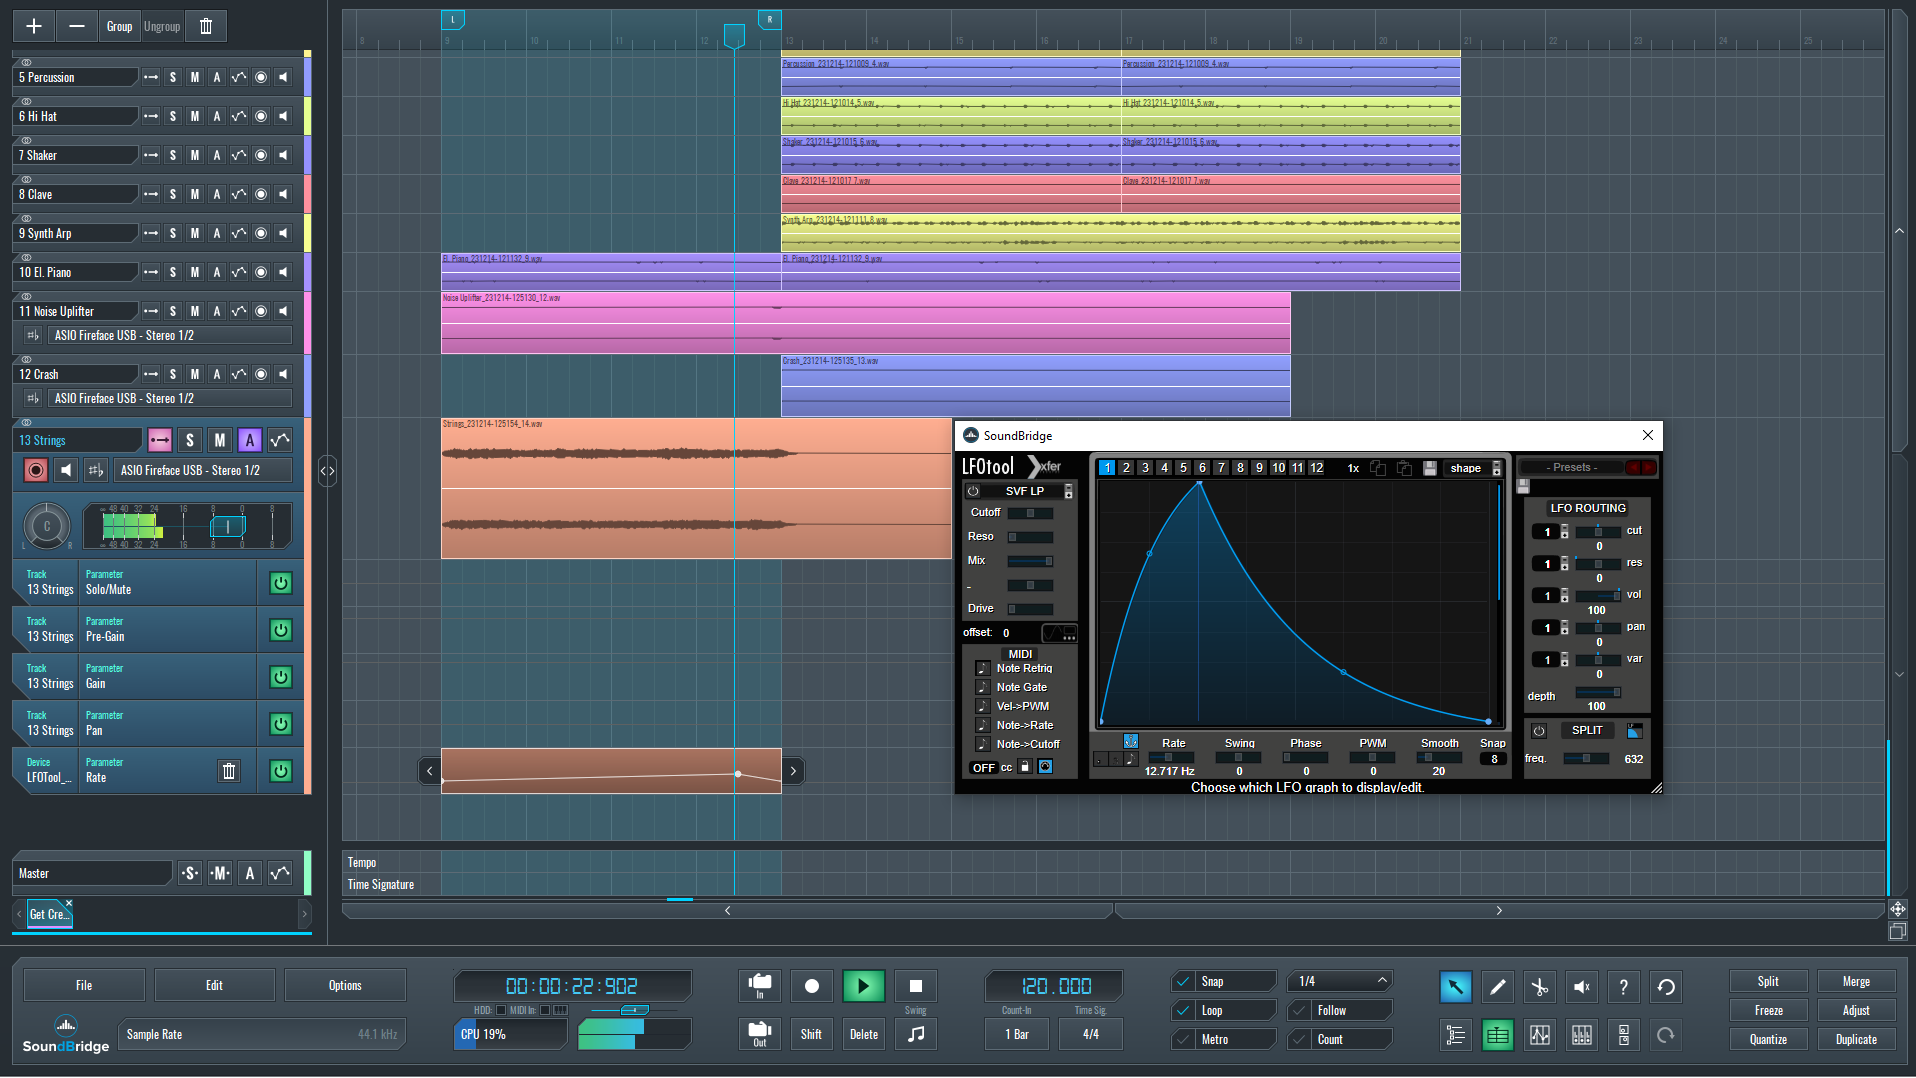Click the trash icon in track header toolbar
Viewport: 1916px width, 1078px height.
pos(206,26)
